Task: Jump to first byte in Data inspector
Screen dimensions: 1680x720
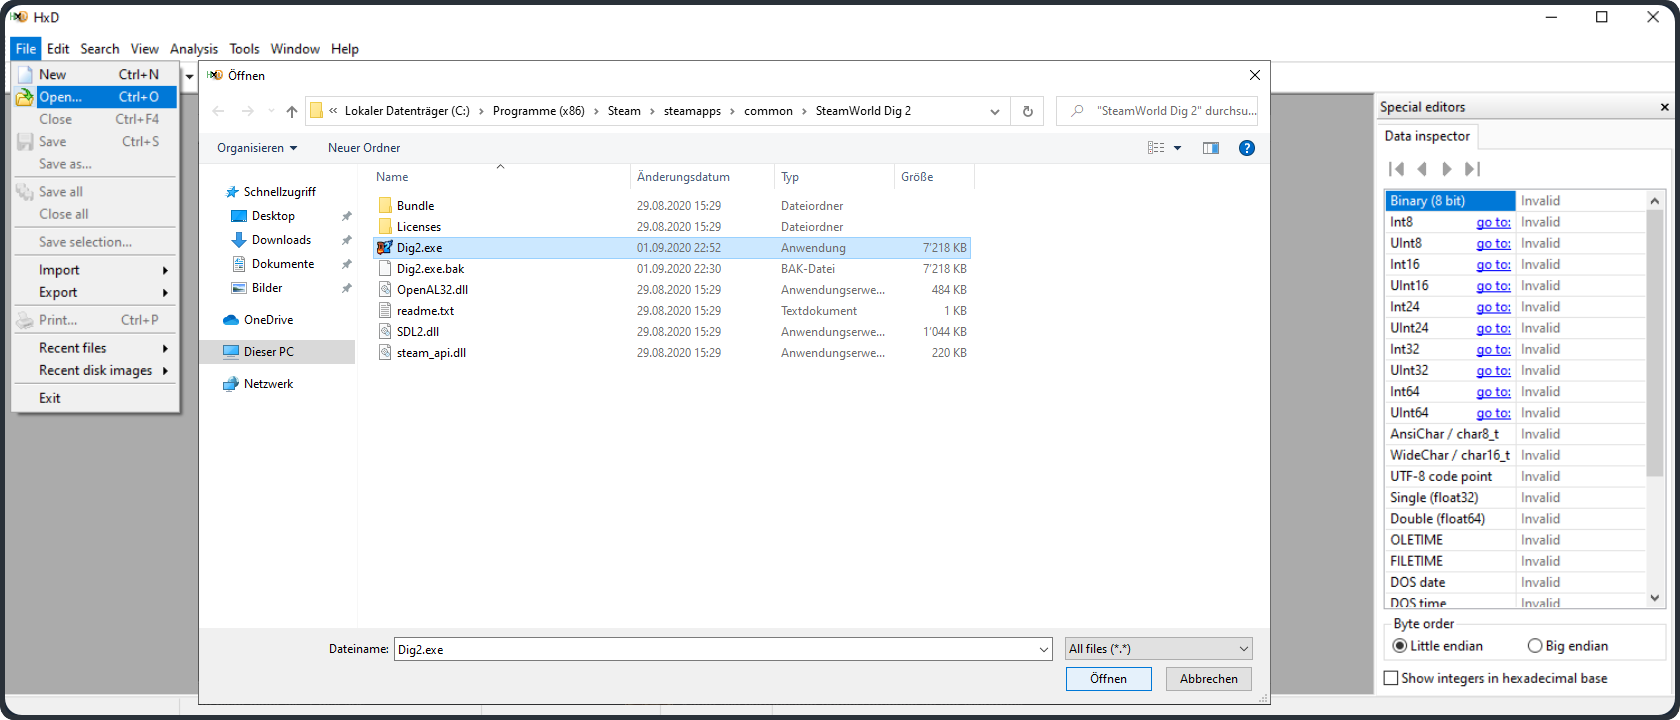Action: point(1397,169)
